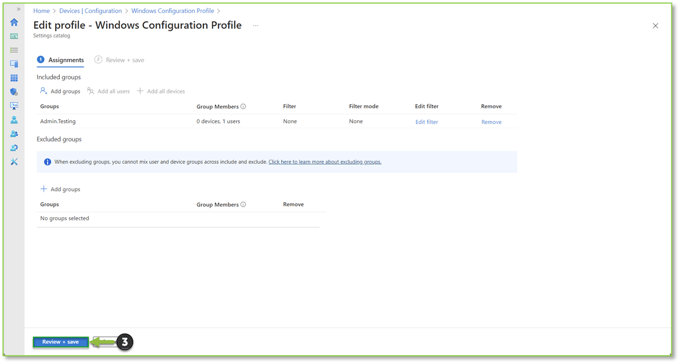Image resolution: width=680 pixels, height=364 pixels.
Task: Close the Edit profile pane
Action: (655, 26)
